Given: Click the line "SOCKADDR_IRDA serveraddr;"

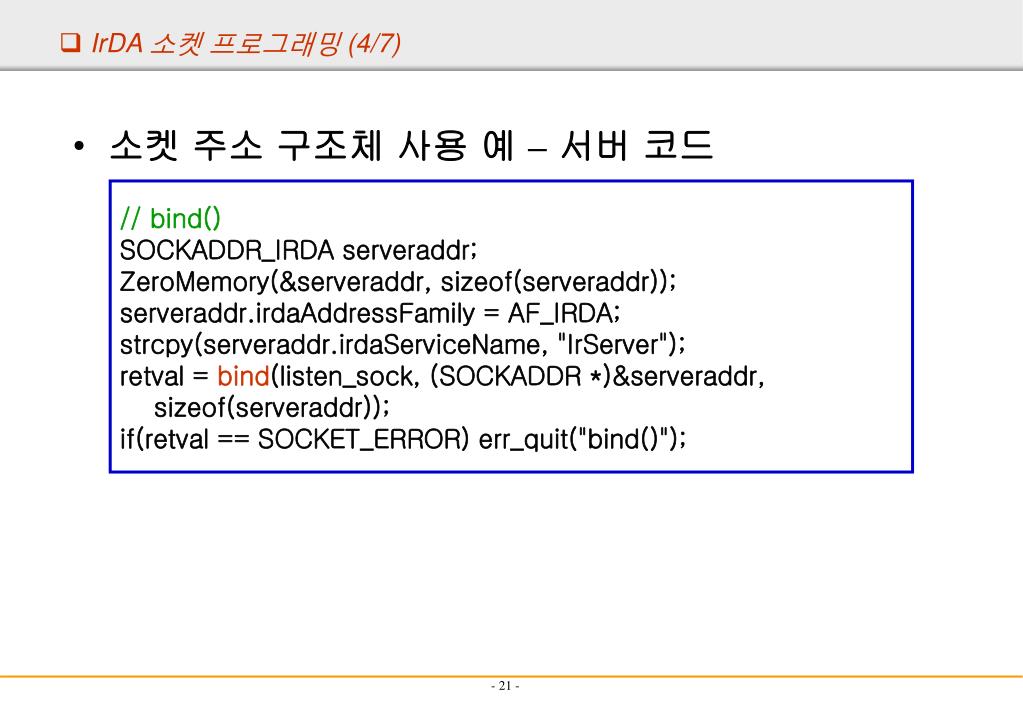Looking at the screenshot, I should coord(299,250).
